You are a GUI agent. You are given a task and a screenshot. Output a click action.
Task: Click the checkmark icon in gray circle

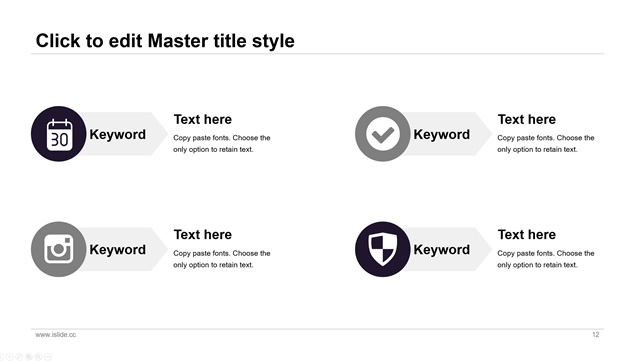383,134
